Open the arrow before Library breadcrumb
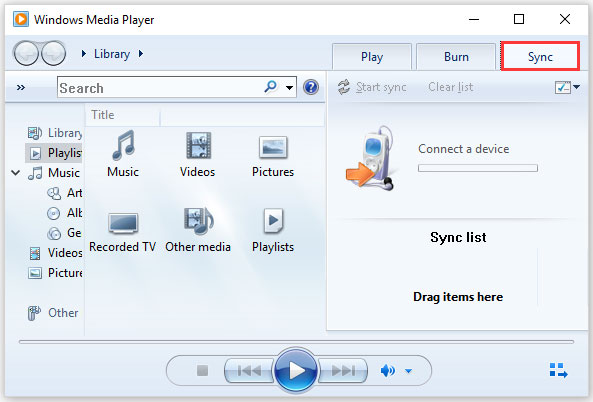The width and height of the screenshot is (593, 402). click(84, 54)
